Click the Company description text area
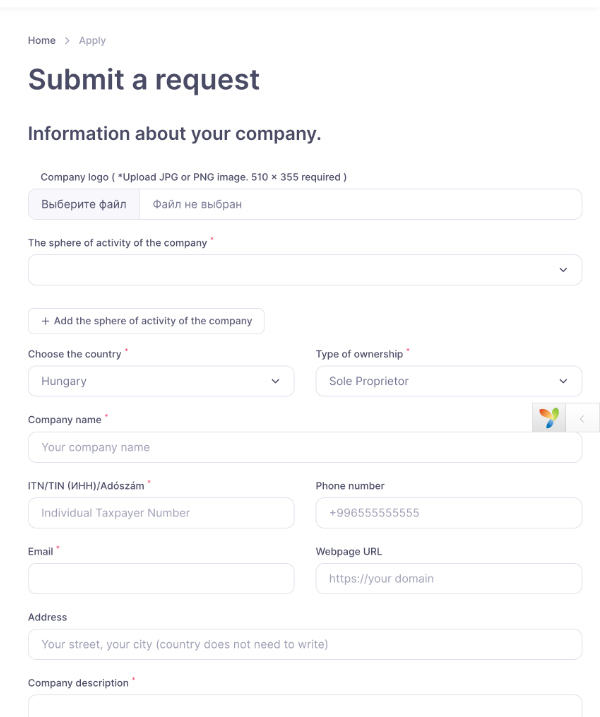Image resolution: width=600 pixels, height=717 pixels. click(305, 706)
